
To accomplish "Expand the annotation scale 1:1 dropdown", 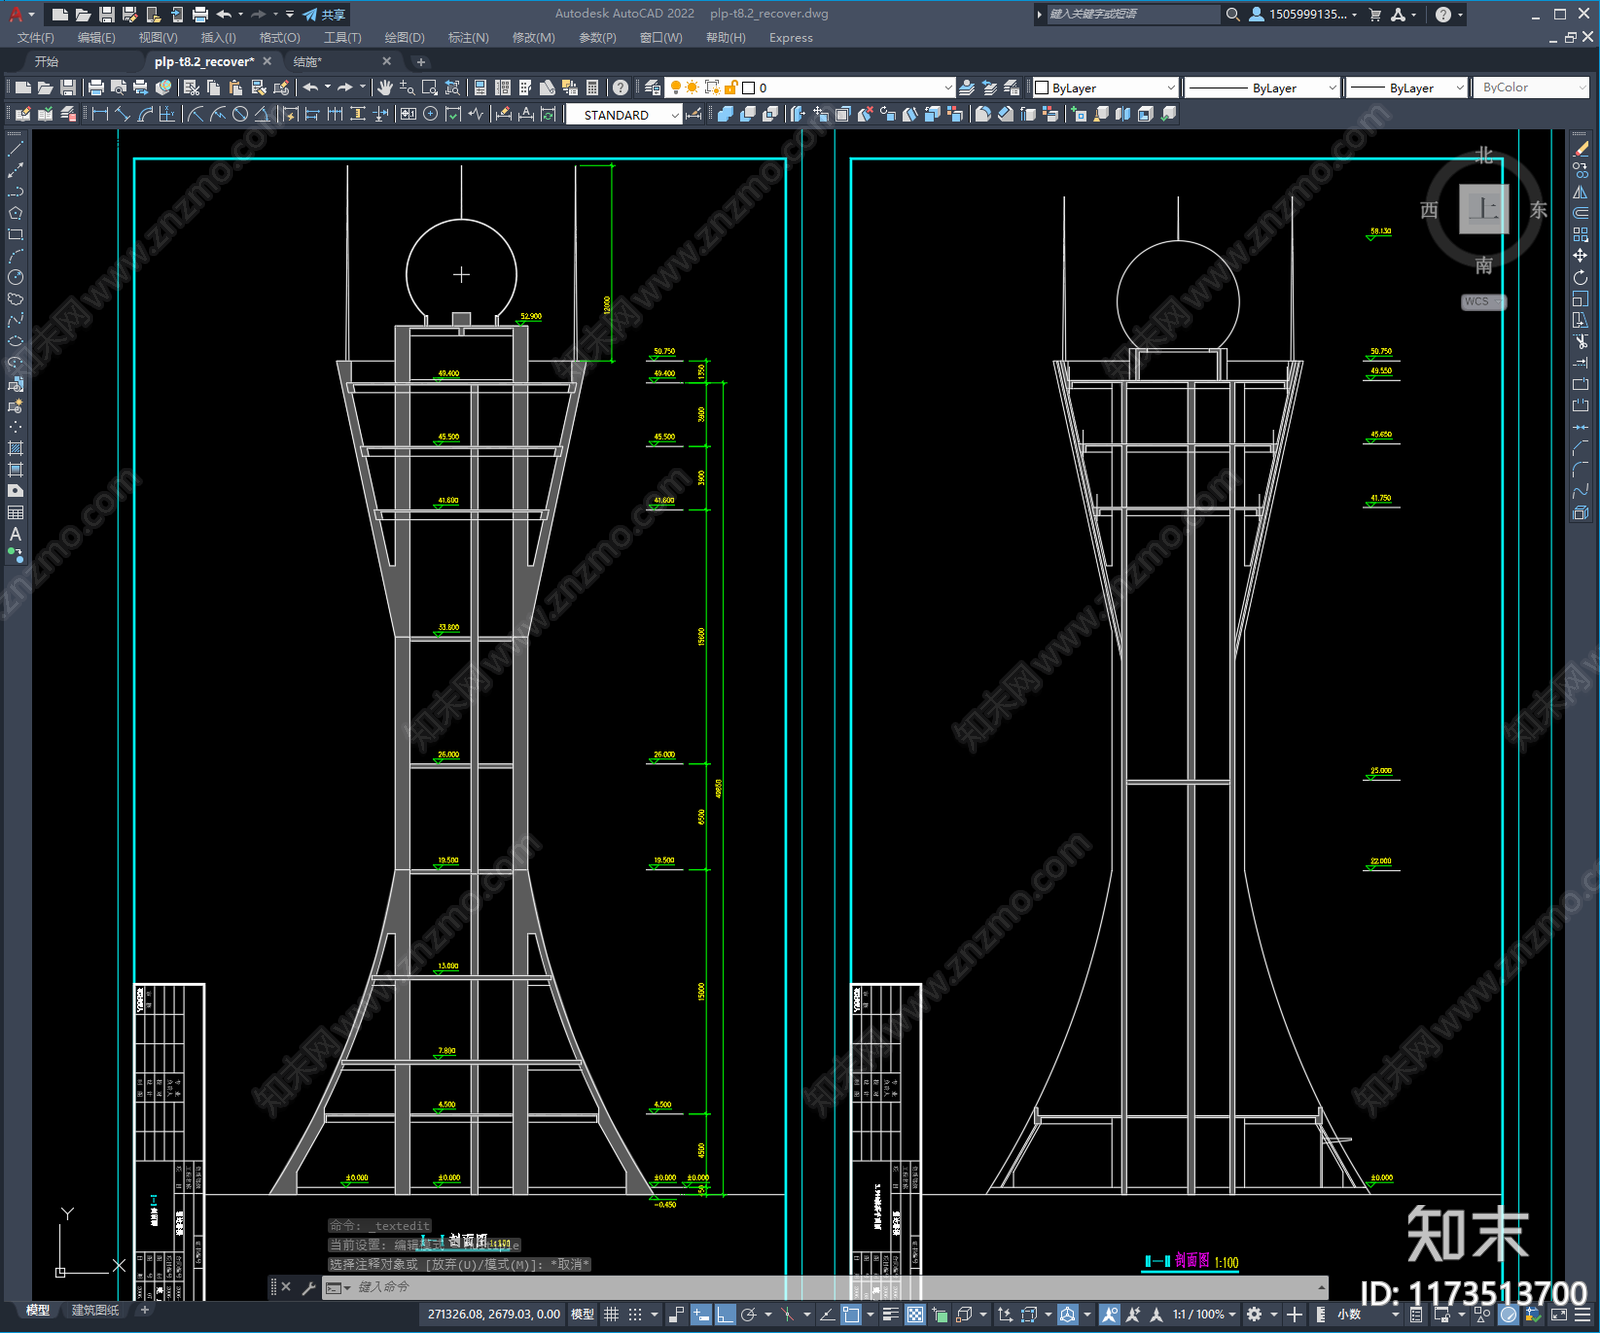I will [x=1204, y=1314].
